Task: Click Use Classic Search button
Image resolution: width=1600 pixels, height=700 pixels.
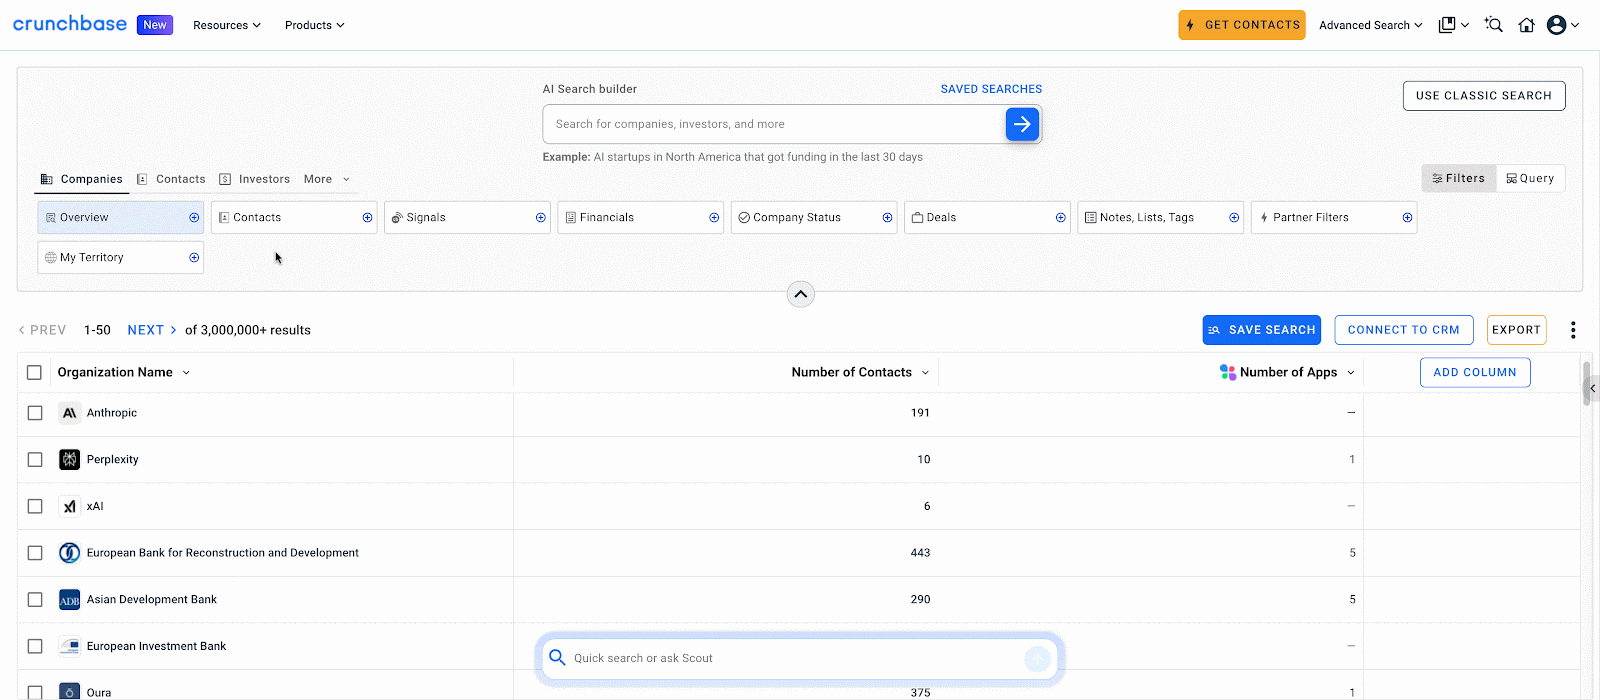Action: (1484, 96)
